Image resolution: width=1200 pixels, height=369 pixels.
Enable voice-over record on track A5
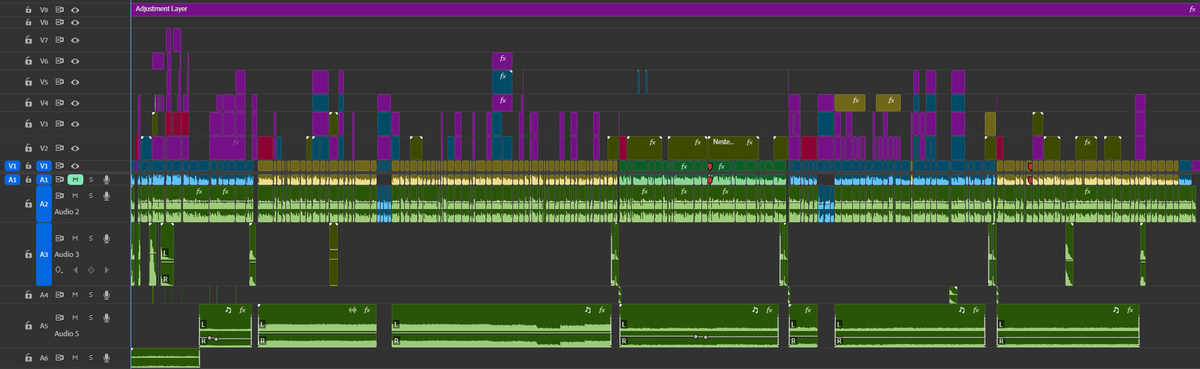pos(106,317)
